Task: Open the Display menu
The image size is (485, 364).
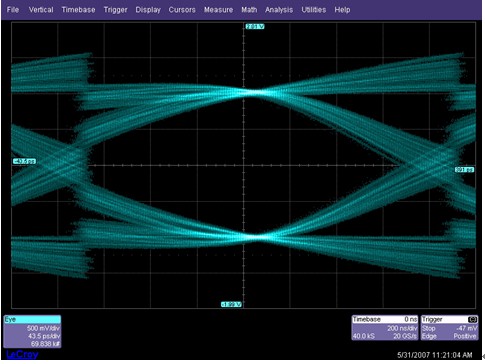Action: click(148, 10)
